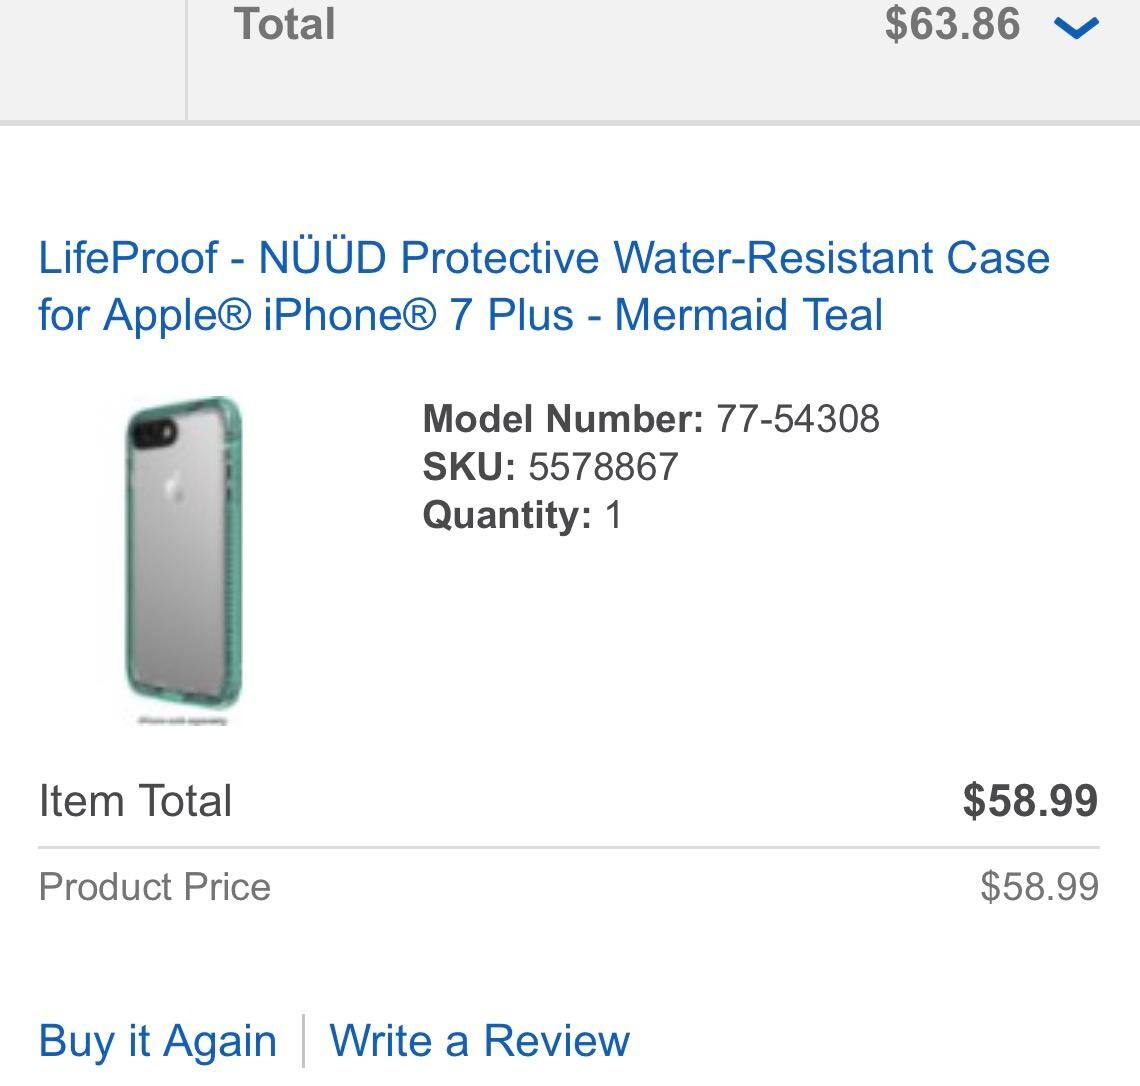This screenshot has height=1086, width=1140.
Task: Click the Product Price label
Action: pyautogui.click(x=154, y=887)
